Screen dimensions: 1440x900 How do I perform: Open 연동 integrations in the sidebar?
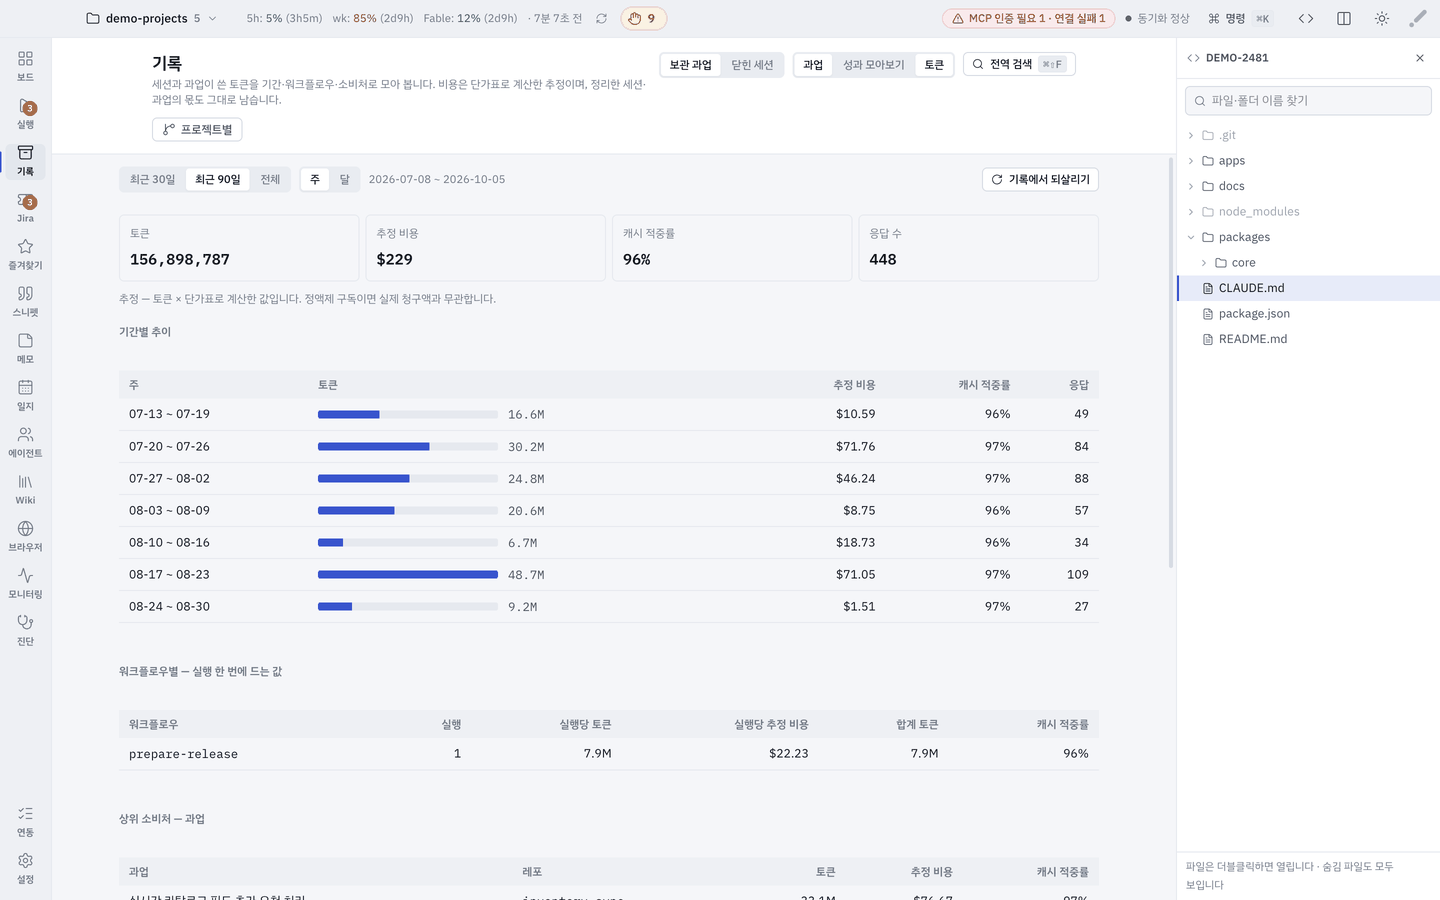click(x=25, y=821)
